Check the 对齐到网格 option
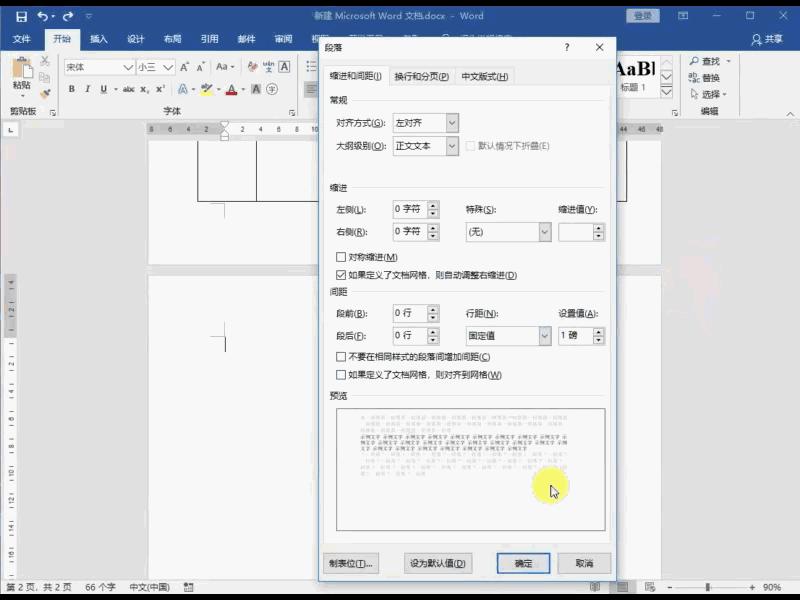800x600 pixels. (x=340, y=375)
